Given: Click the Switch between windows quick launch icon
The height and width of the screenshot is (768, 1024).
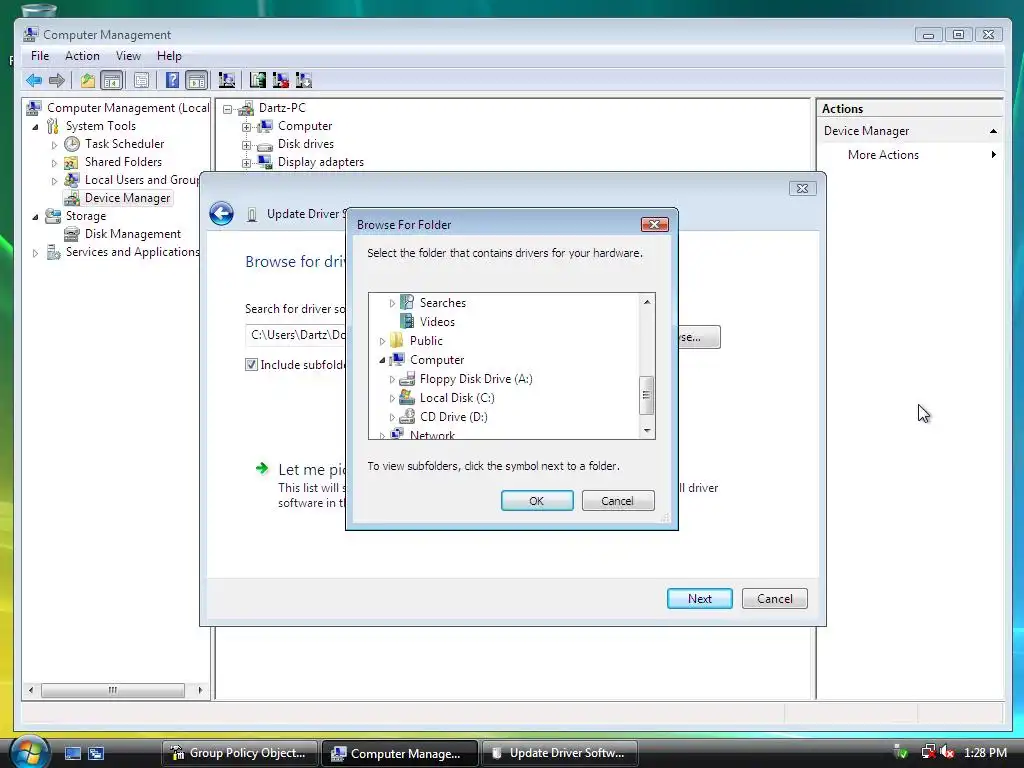Looking at the screenshot, I should pos(96,753).
